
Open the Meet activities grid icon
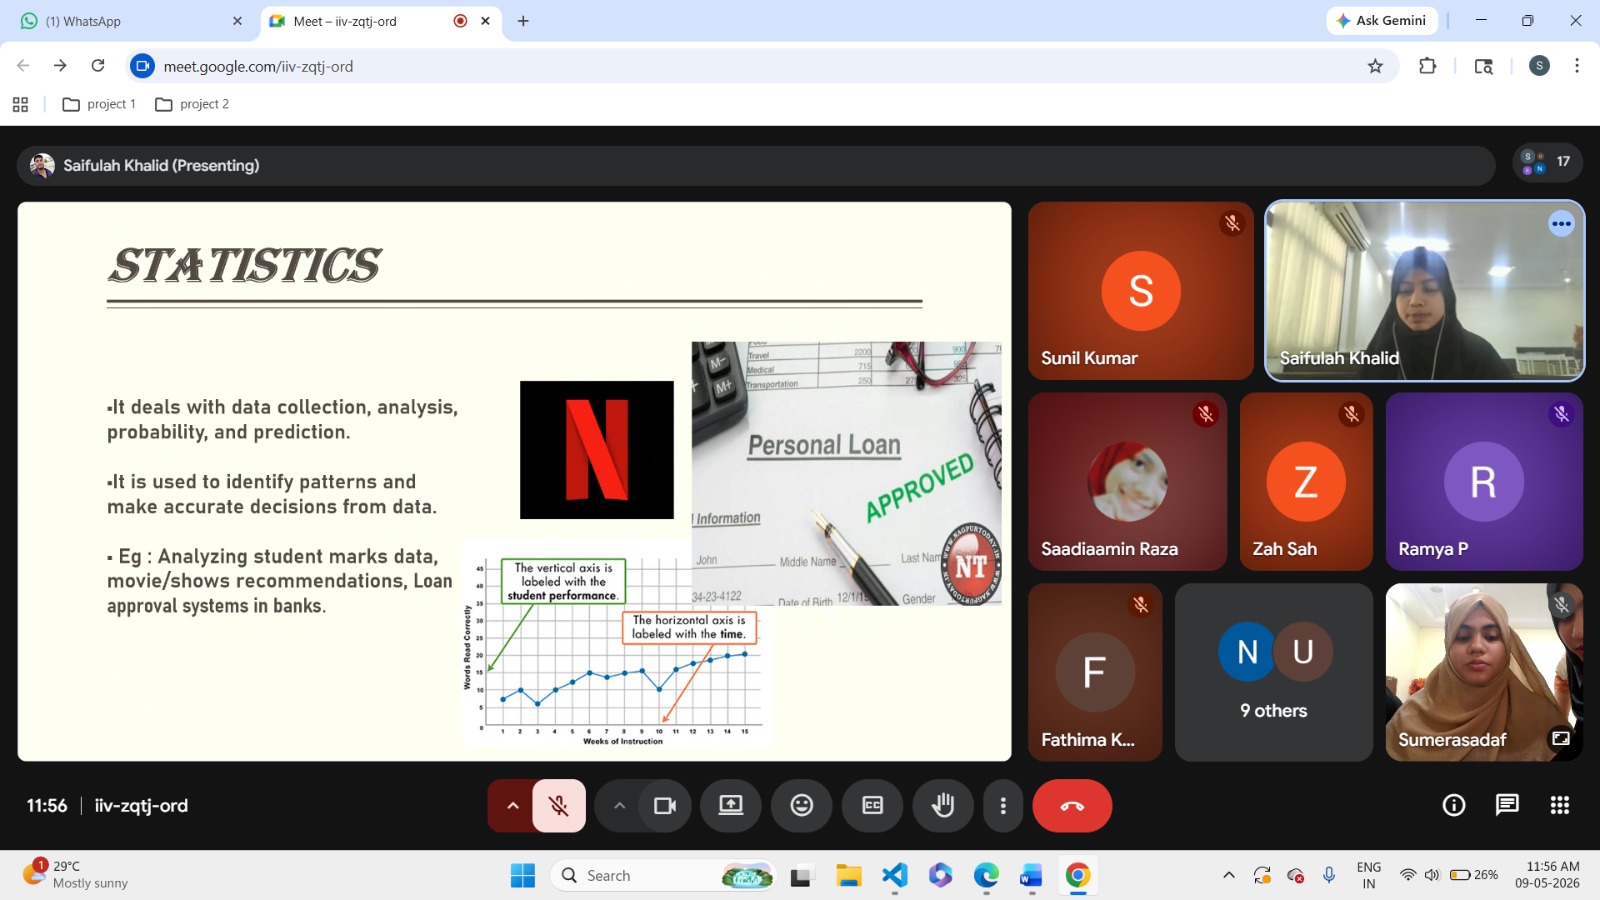pos(1560,806)
